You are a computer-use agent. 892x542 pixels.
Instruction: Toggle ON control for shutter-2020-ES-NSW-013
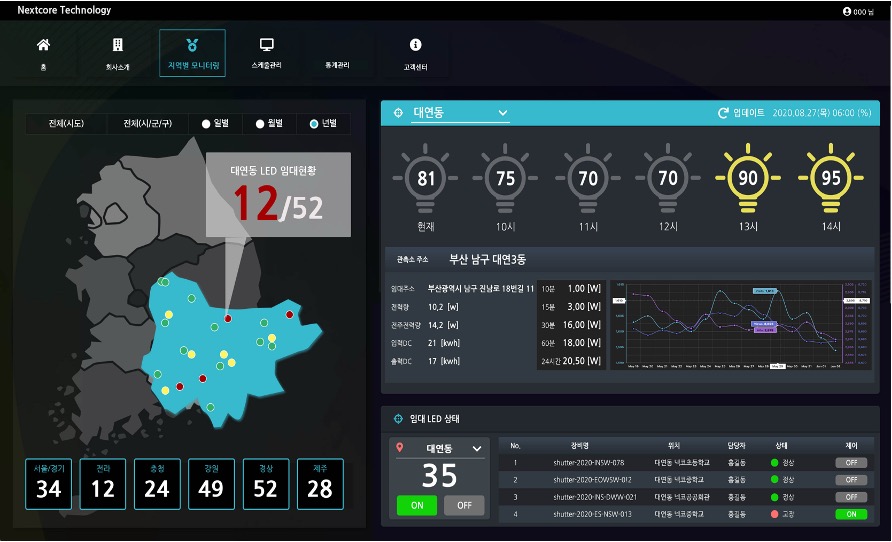click(x=851, y=514)
